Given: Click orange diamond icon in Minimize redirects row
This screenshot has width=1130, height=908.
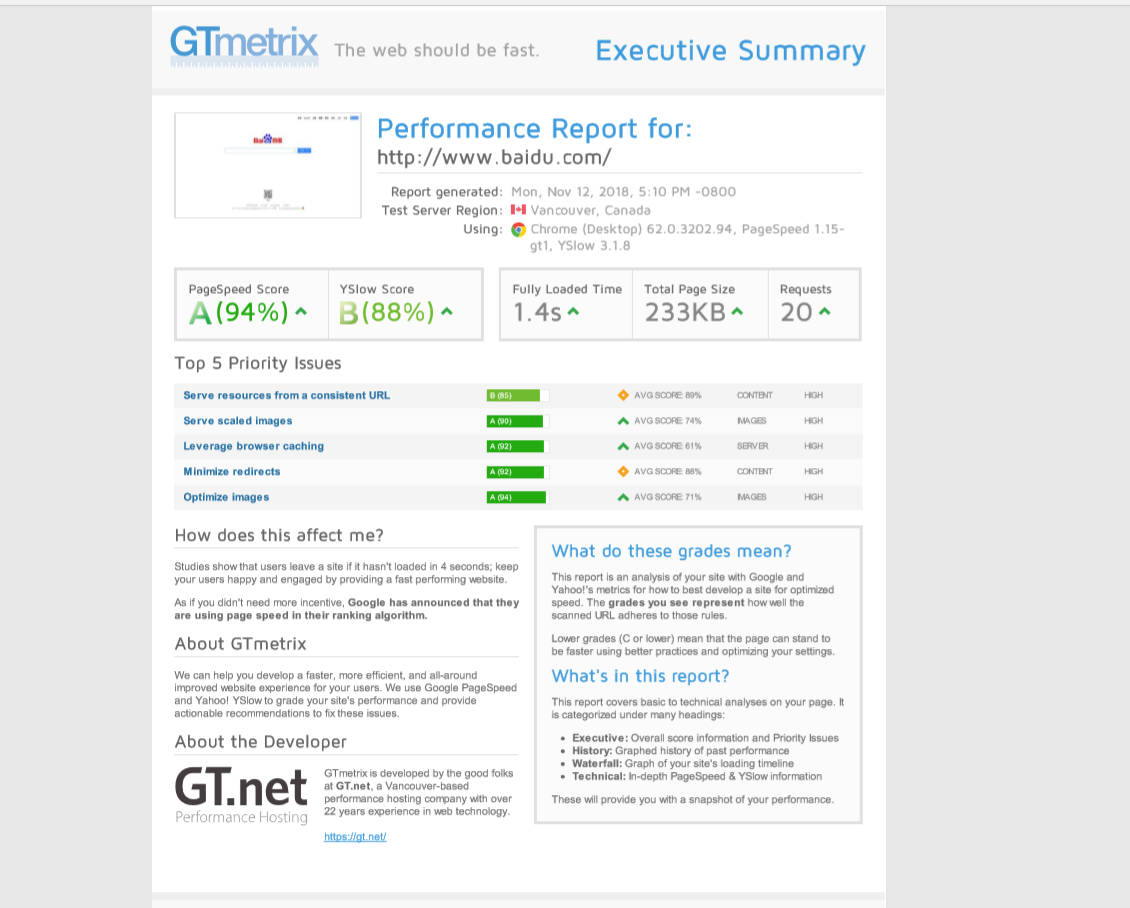Looking at the screenshot, I should coord(623,471).
